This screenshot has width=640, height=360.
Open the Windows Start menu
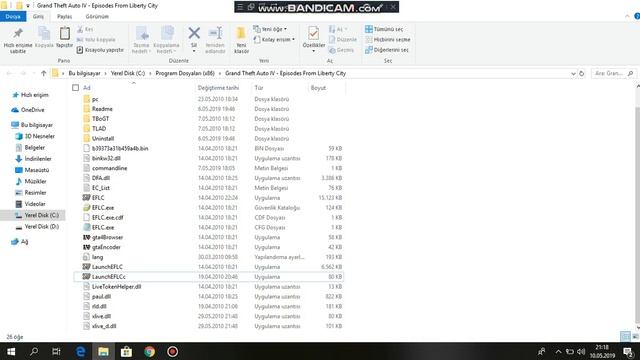pyautogui.click(x=11, y=351)
